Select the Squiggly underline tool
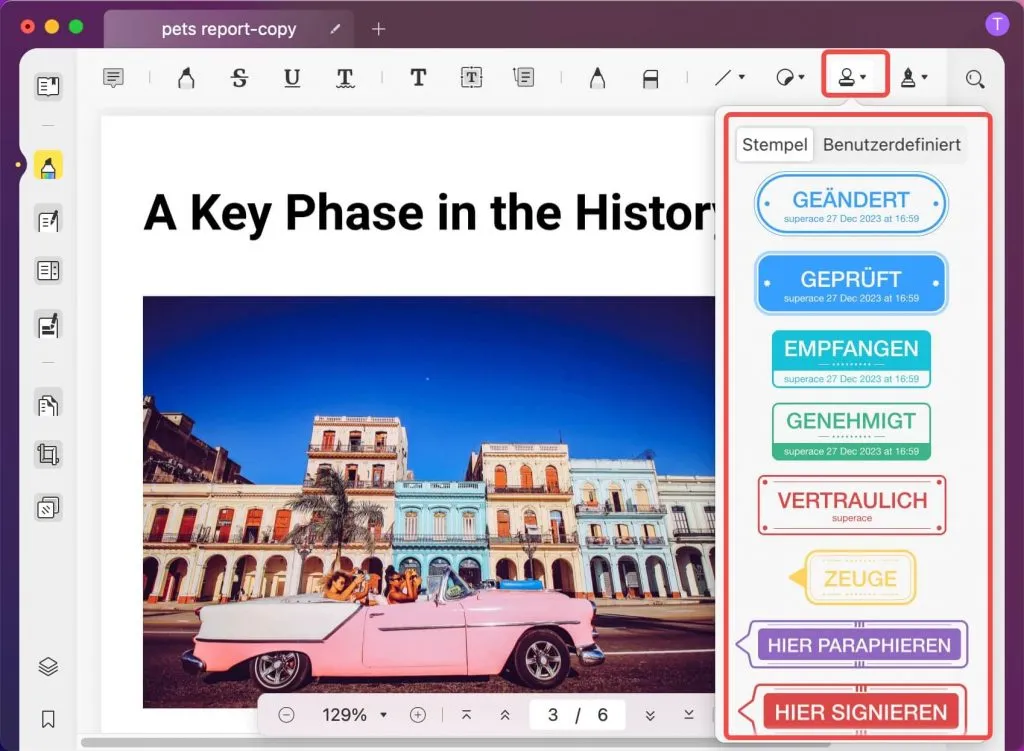 click(x=345, y=78)
